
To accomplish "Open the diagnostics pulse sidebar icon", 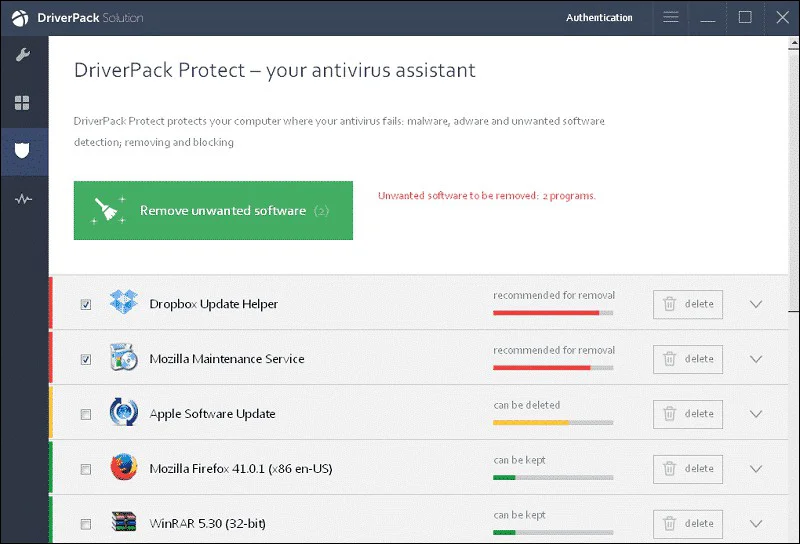I will pyautogui.click(x=23, y=199).
